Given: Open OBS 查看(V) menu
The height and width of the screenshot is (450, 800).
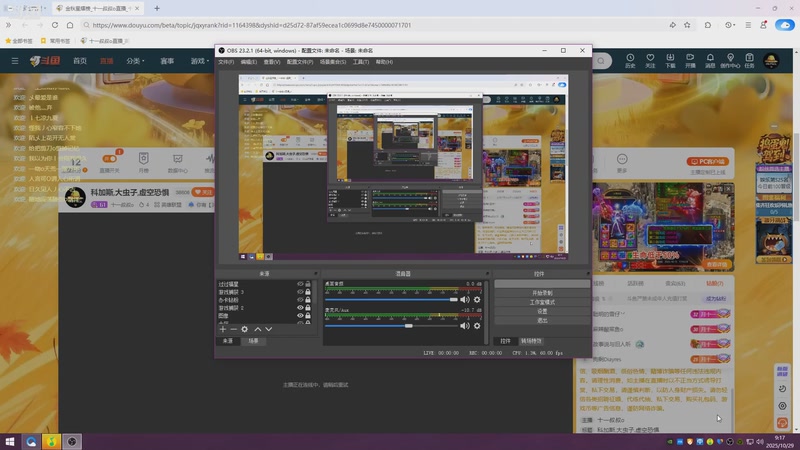Looking at the screenshot, I should (x=271, y=62).
